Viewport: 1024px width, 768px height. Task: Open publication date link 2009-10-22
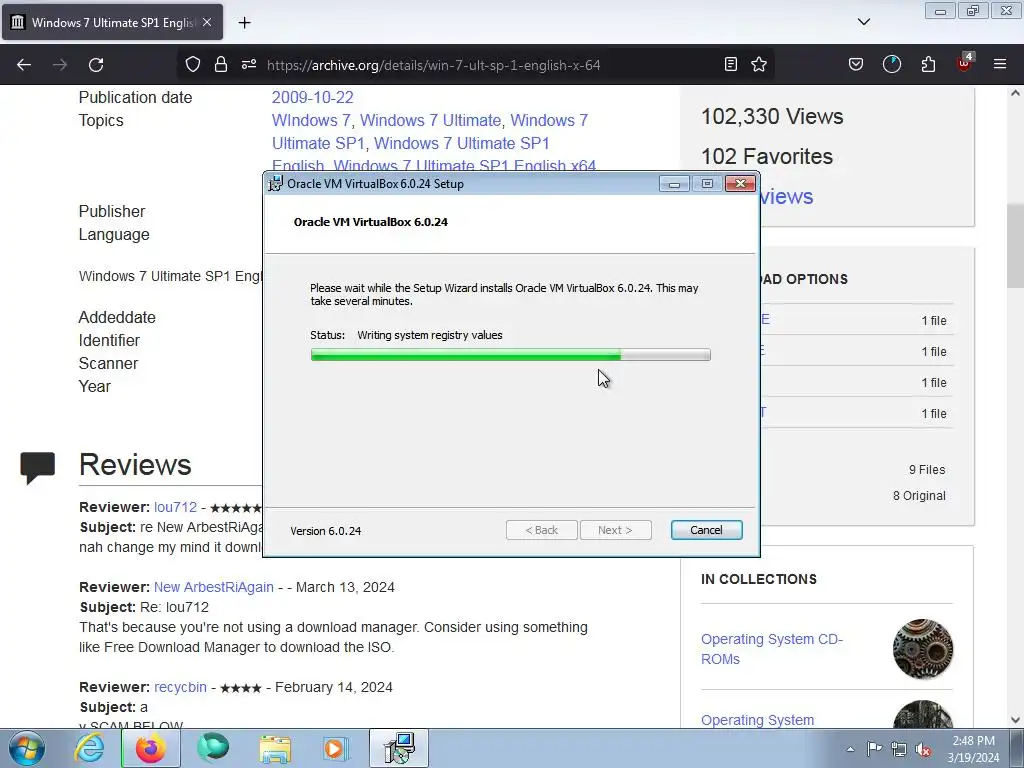(x=312, y=97)
